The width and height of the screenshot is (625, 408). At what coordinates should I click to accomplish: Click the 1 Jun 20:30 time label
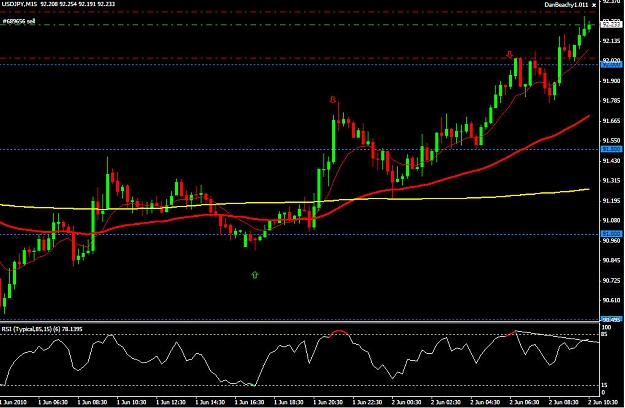(328, 402)
